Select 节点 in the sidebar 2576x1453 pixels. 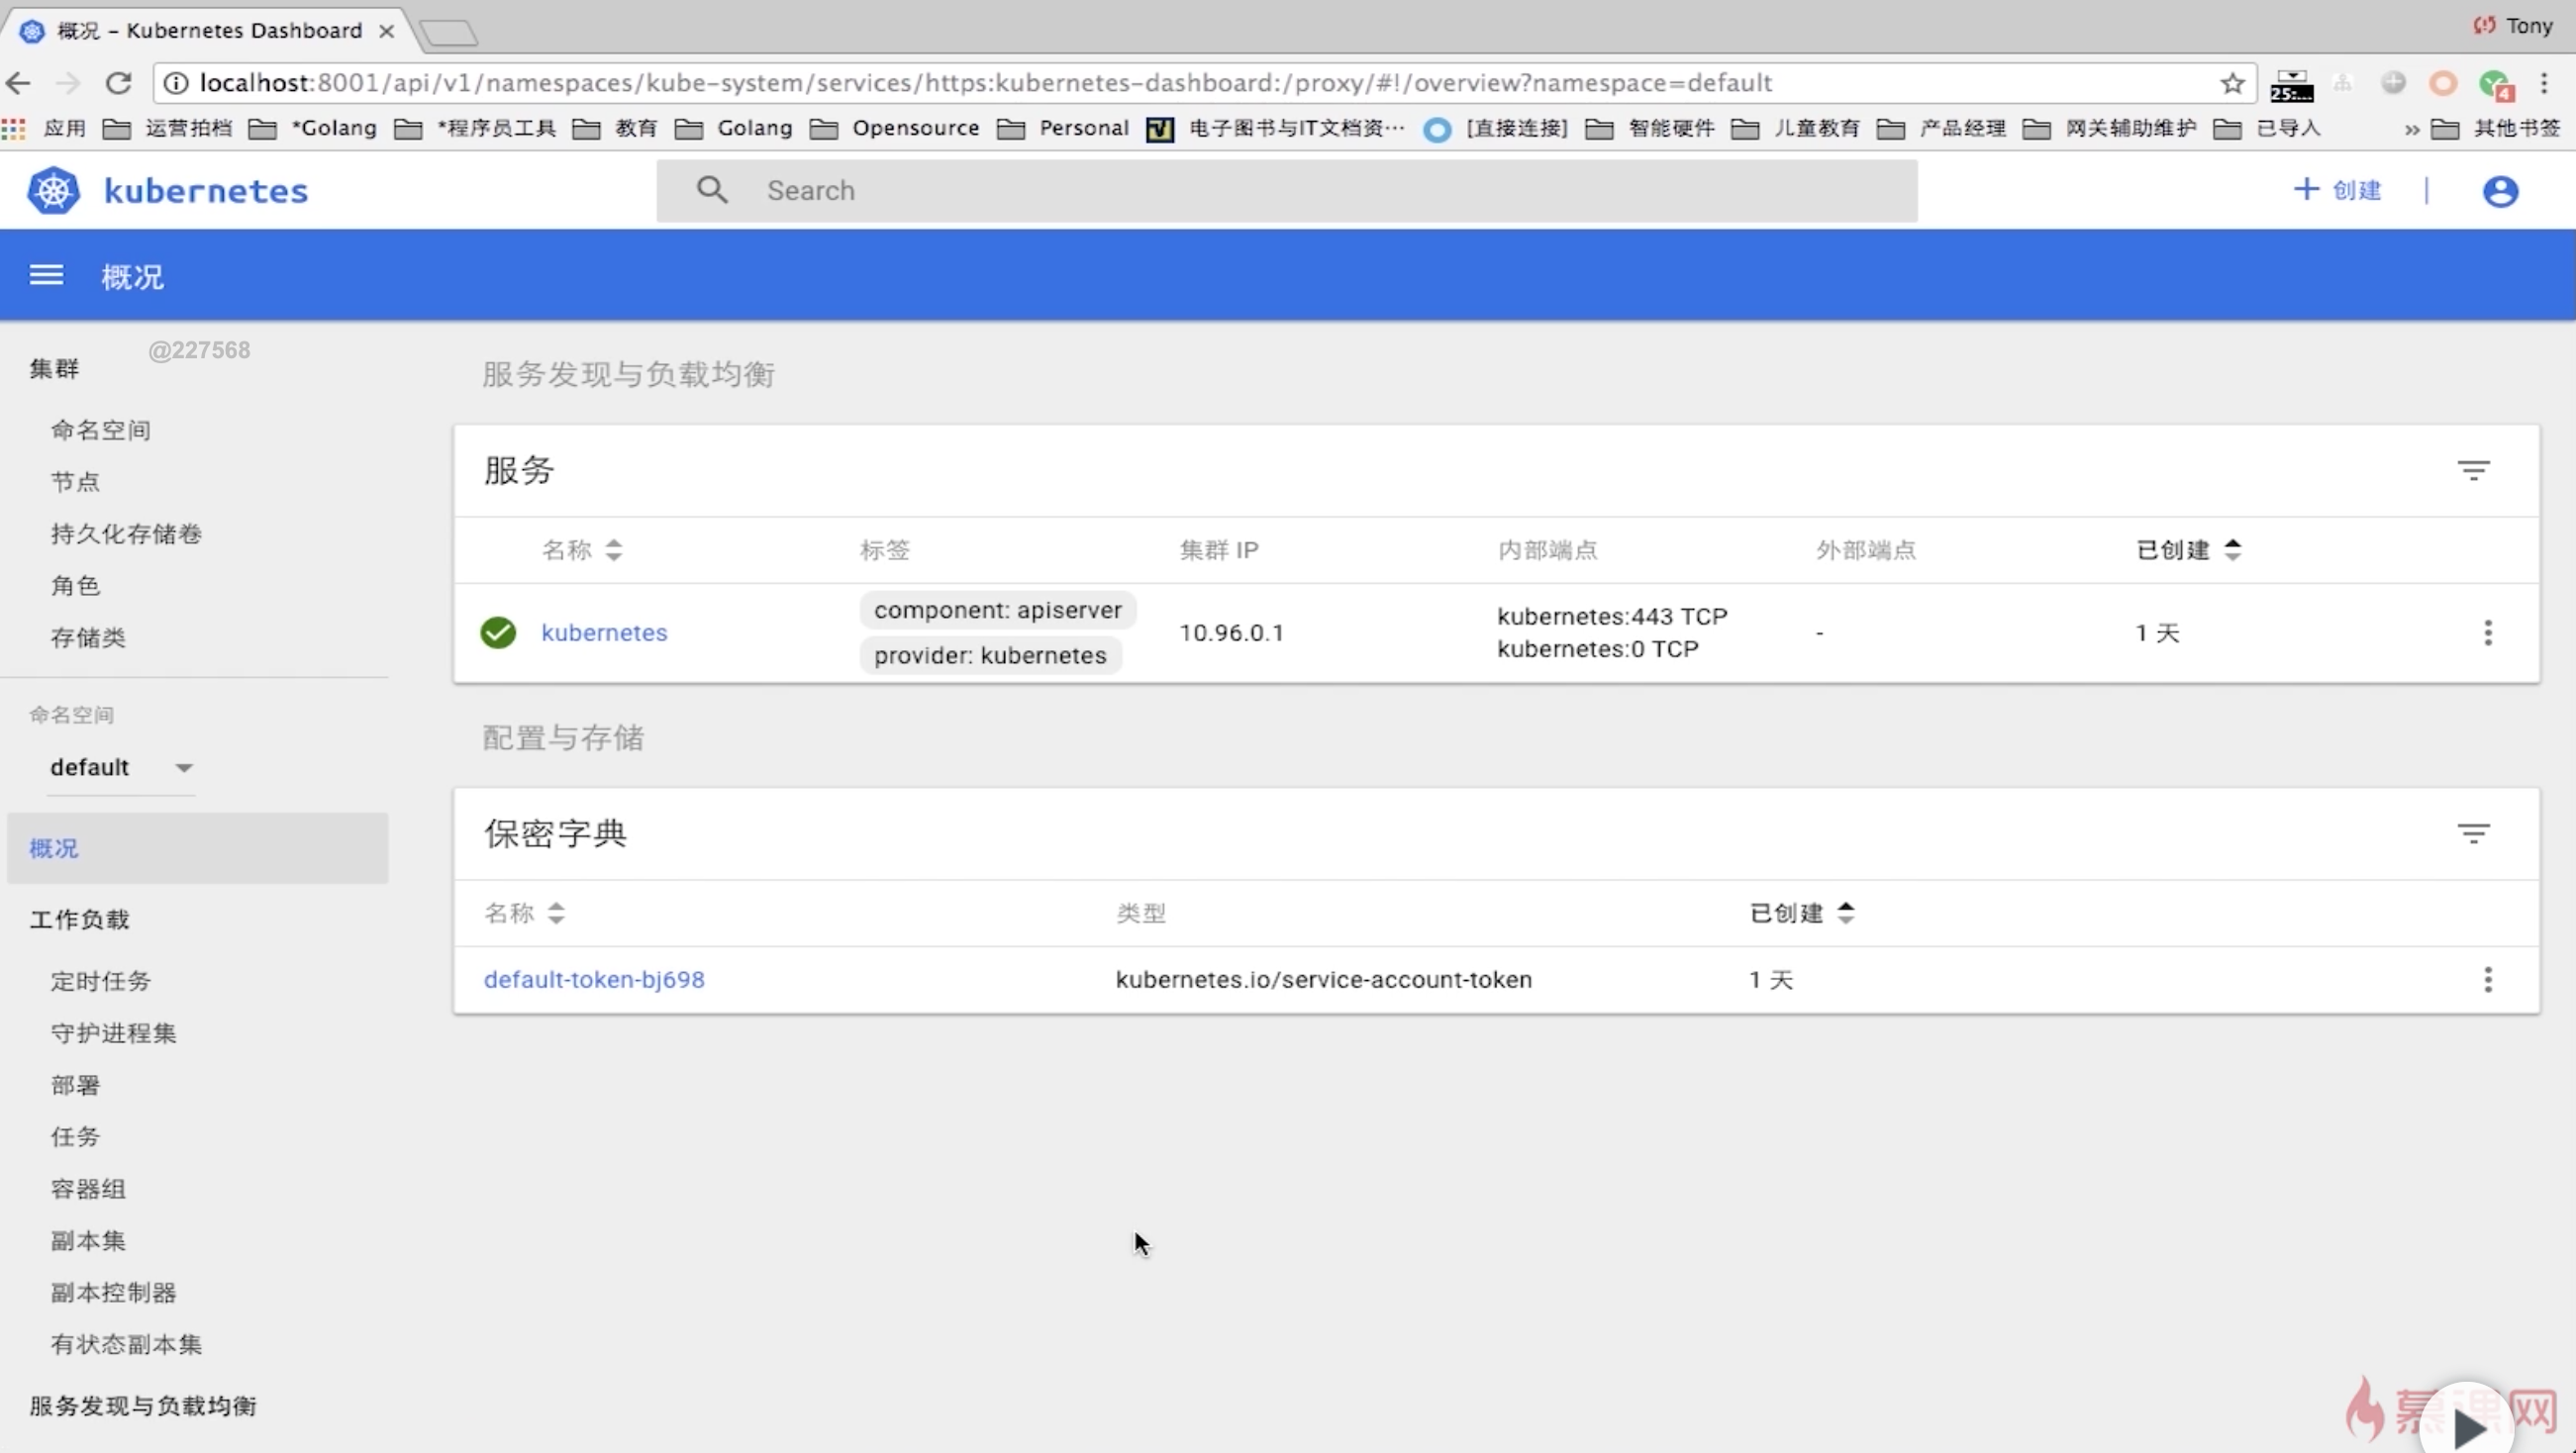pyautogui.click(x=75, y=482)
